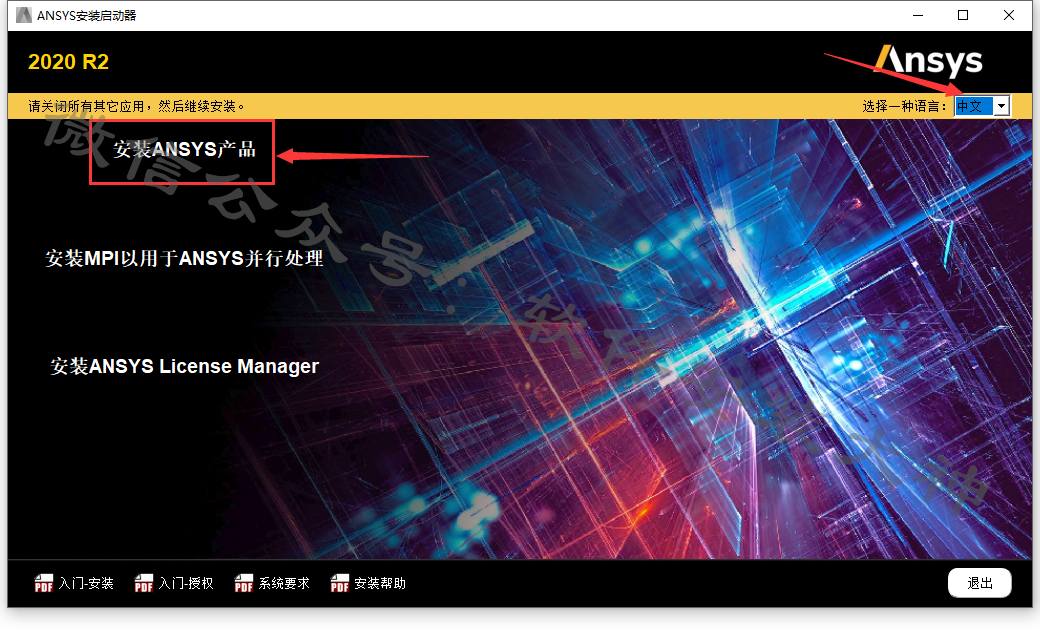Click the 安装帮助 text link

(x=380, y=583)
